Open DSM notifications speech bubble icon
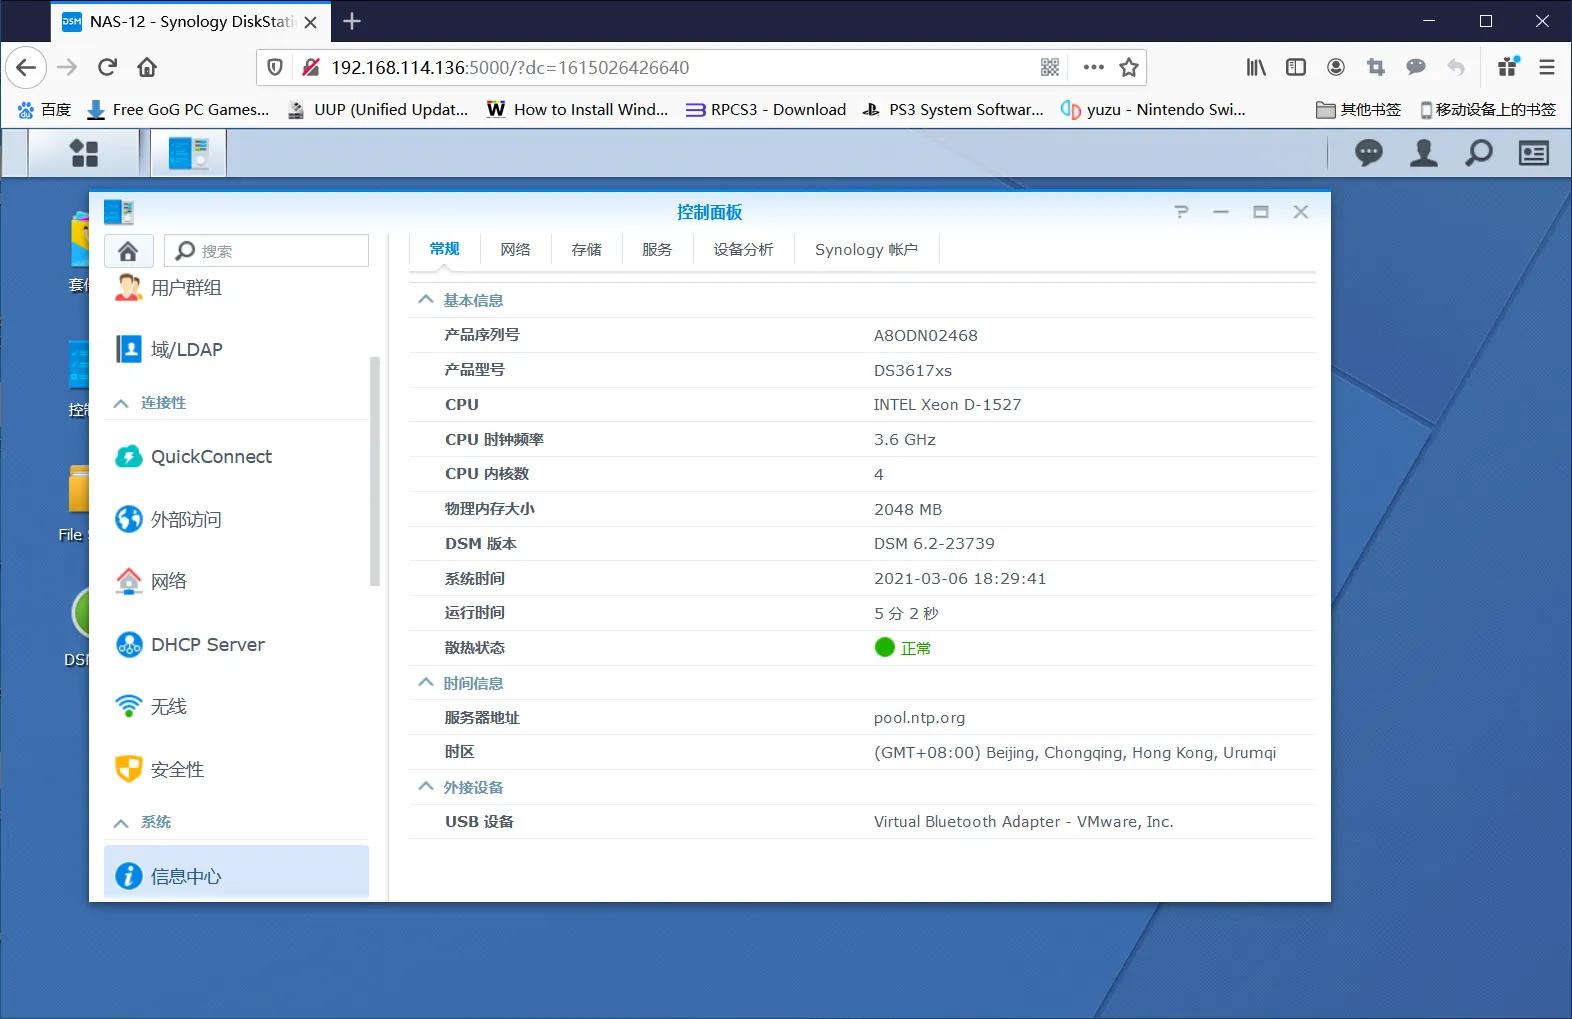This screenshot has height=1019, width=1572. [x=1368, y=153]
